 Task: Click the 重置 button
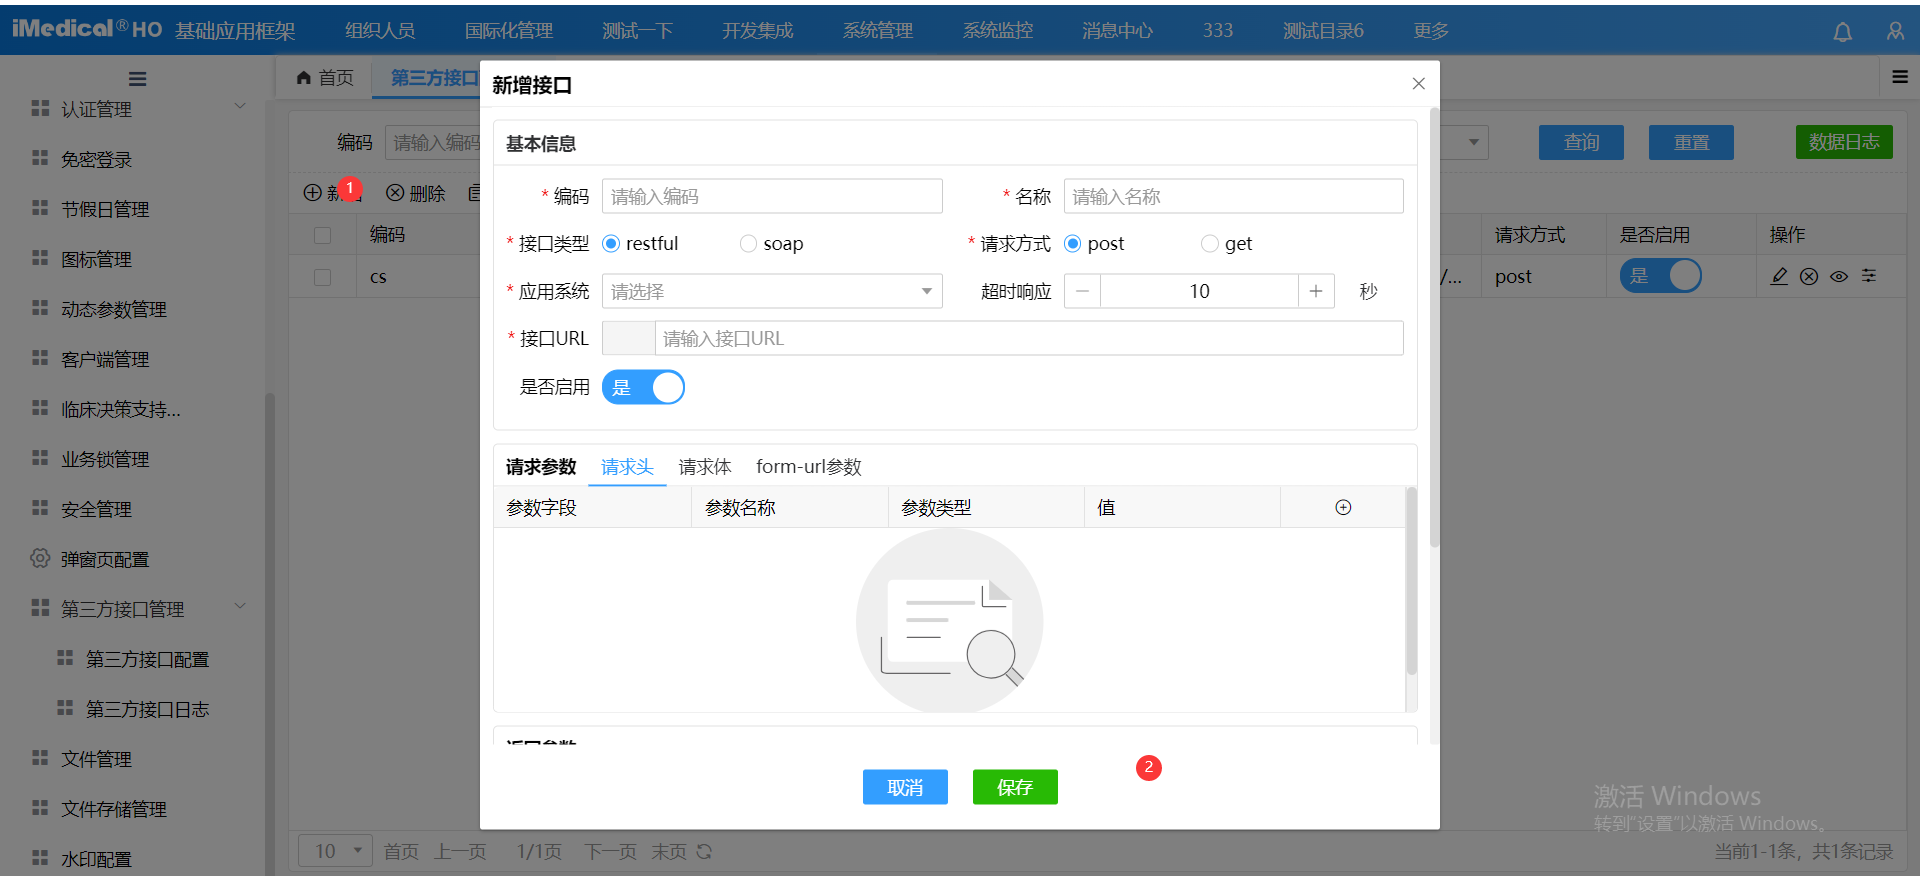click(1691, 142)
